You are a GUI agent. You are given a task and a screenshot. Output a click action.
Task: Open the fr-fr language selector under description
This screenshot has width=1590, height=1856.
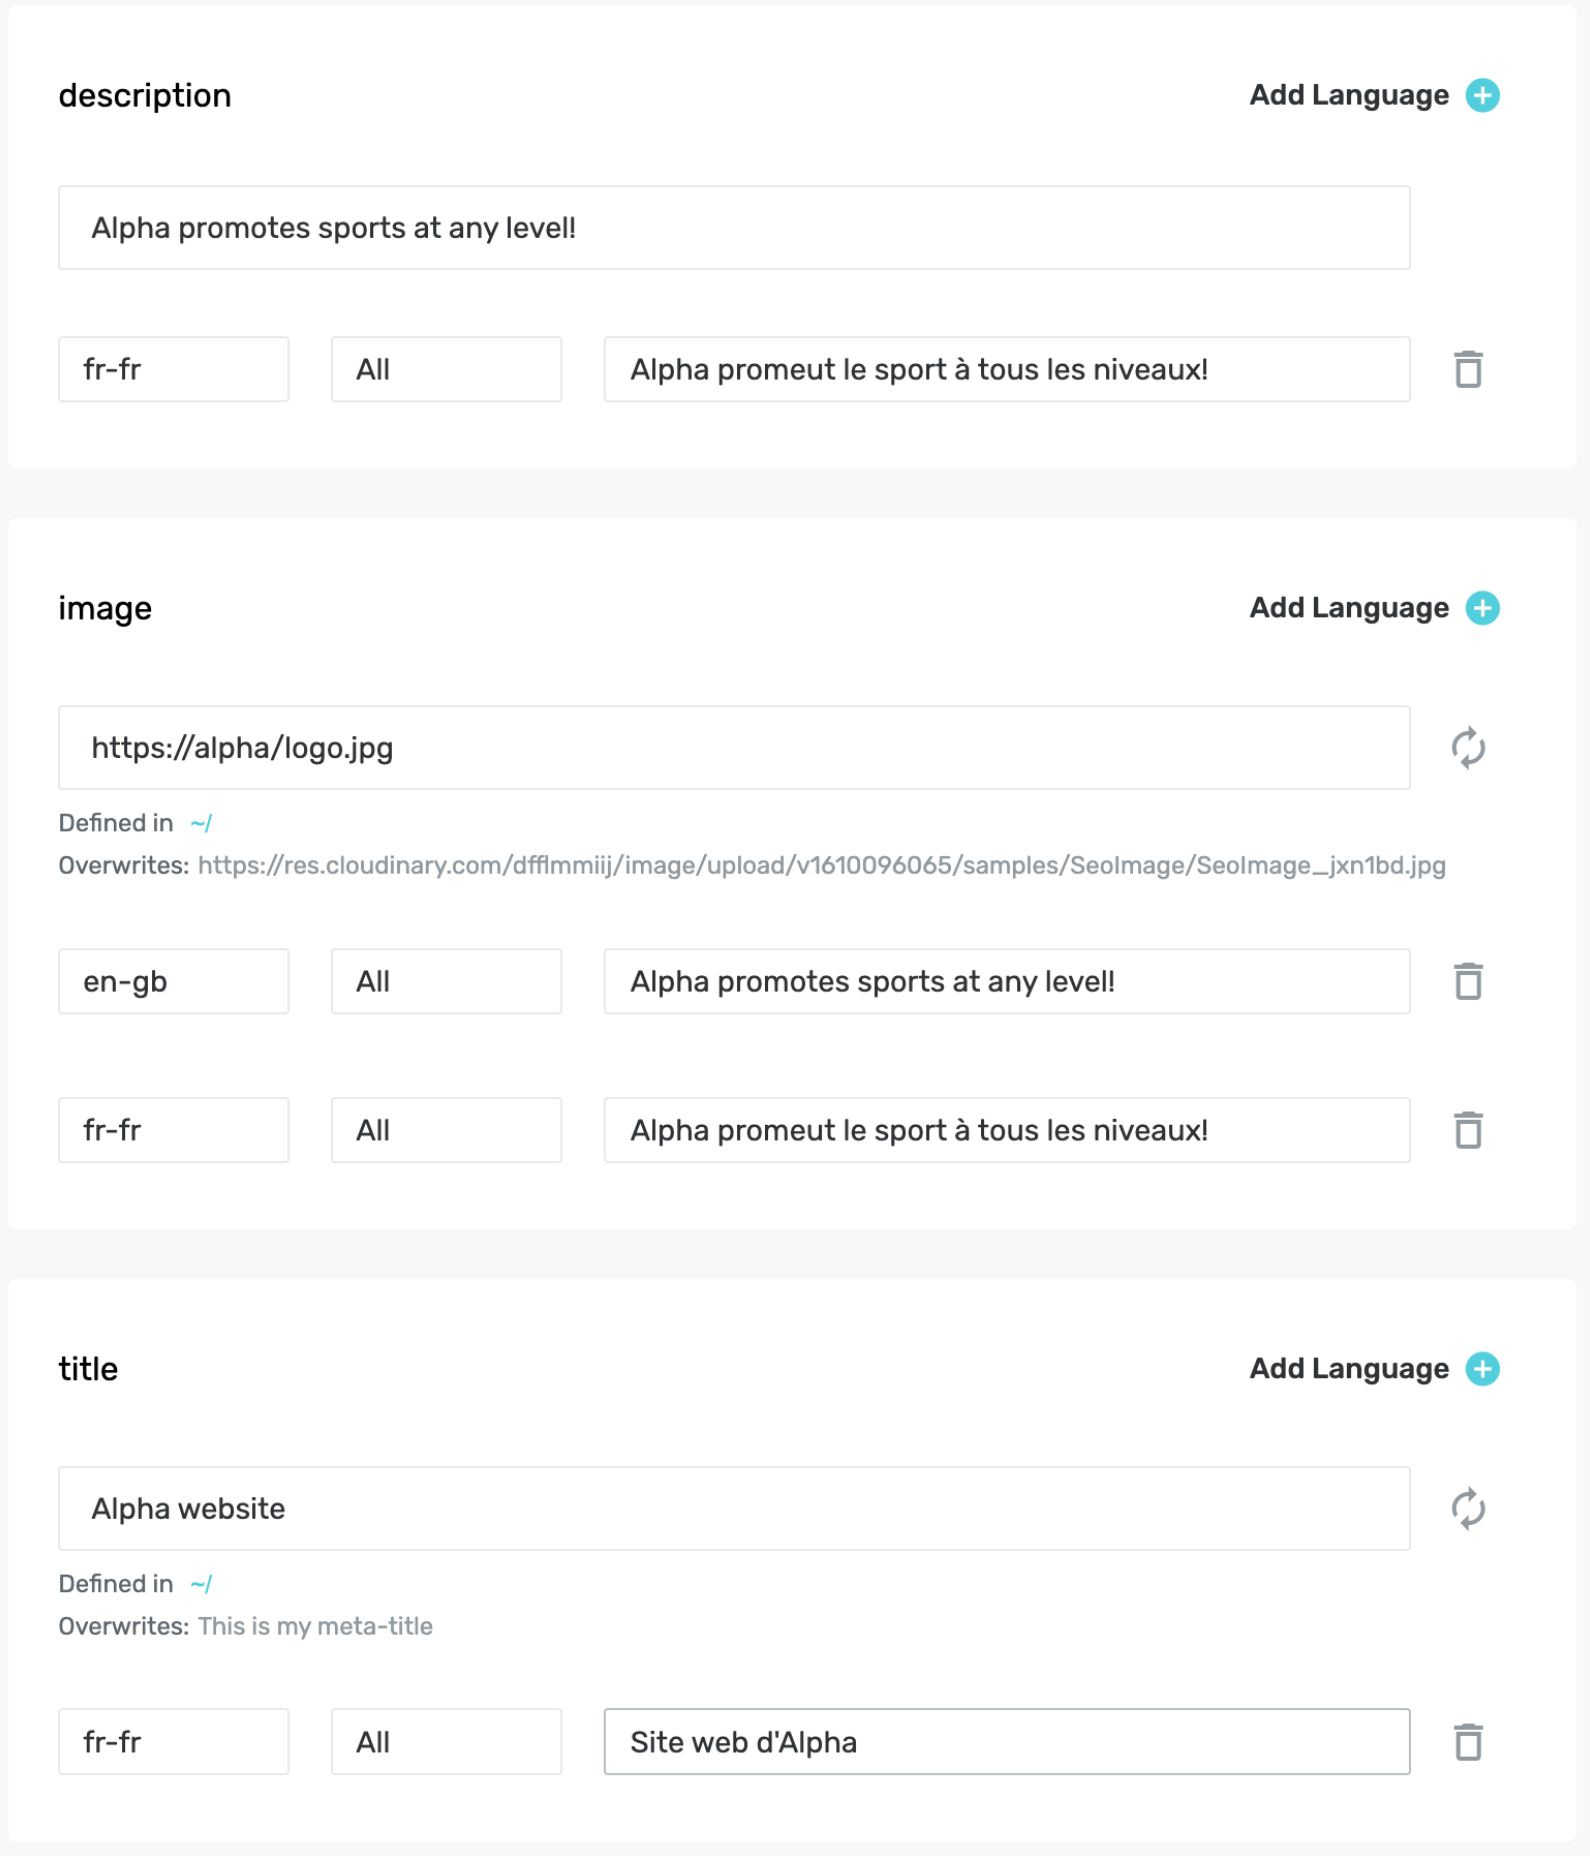pos(174,369)
